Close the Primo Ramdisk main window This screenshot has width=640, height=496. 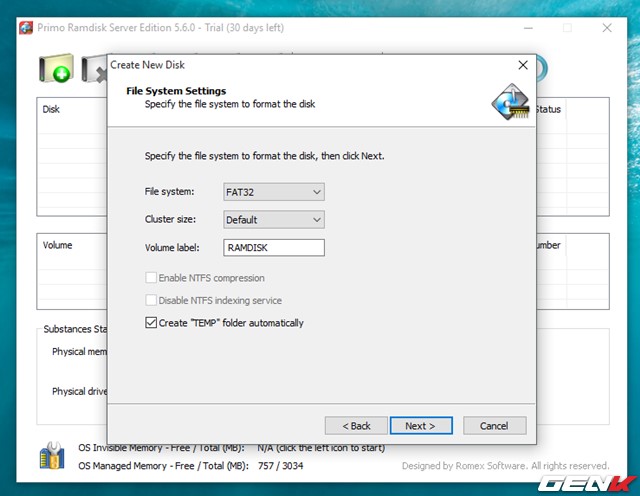tap(607, 28)
